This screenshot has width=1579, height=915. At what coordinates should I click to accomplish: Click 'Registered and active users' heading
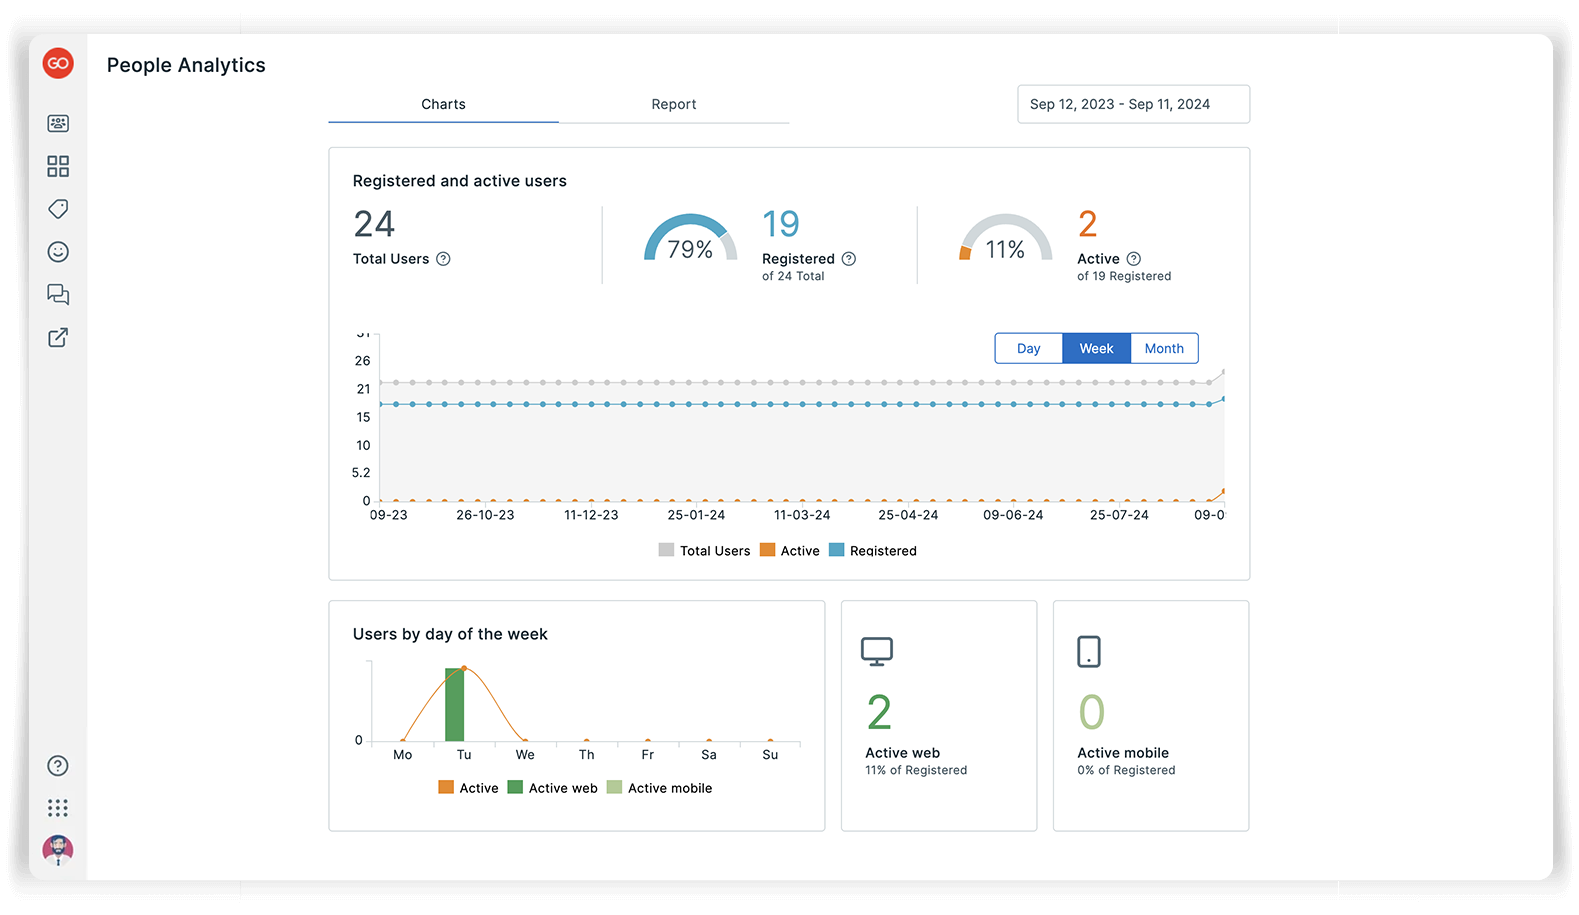[x=460, y=181]
